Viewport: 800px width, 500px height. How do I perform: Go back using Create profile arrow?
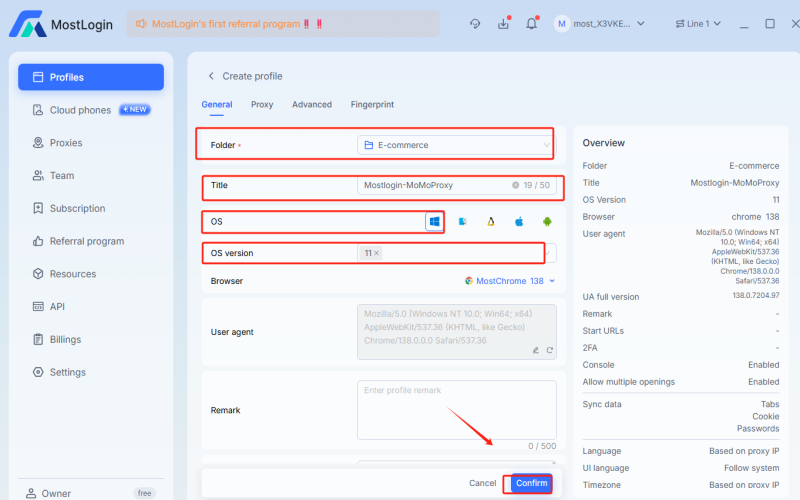pyautogui.click(x=211, y=76)
